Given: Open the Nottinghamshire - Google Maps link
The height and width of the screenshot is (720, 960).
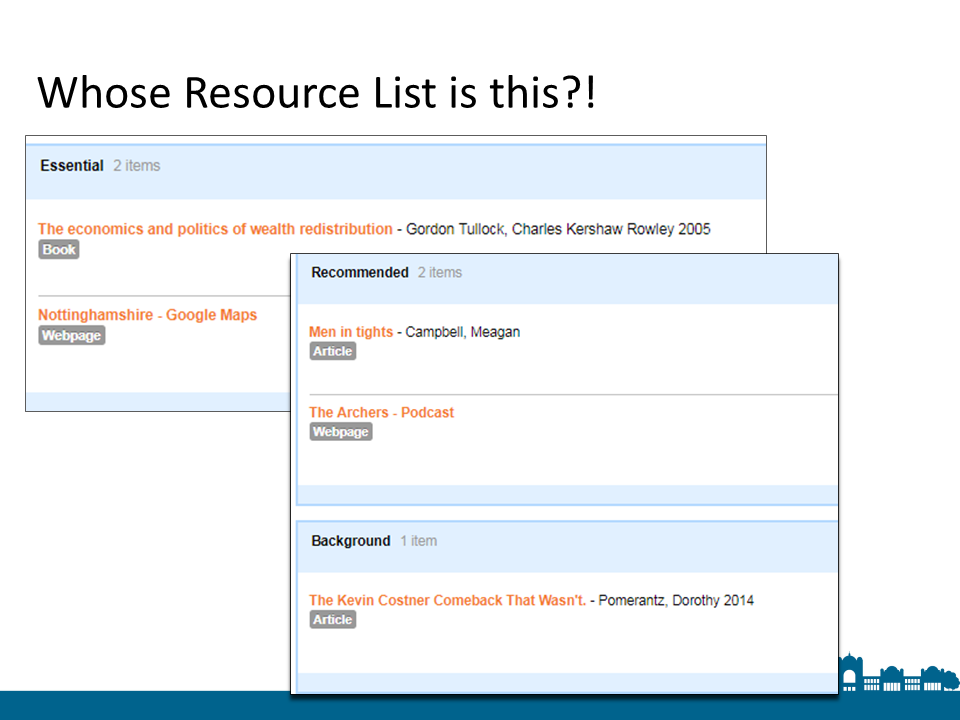Looking at the screenshot, I should pos(147,315).
